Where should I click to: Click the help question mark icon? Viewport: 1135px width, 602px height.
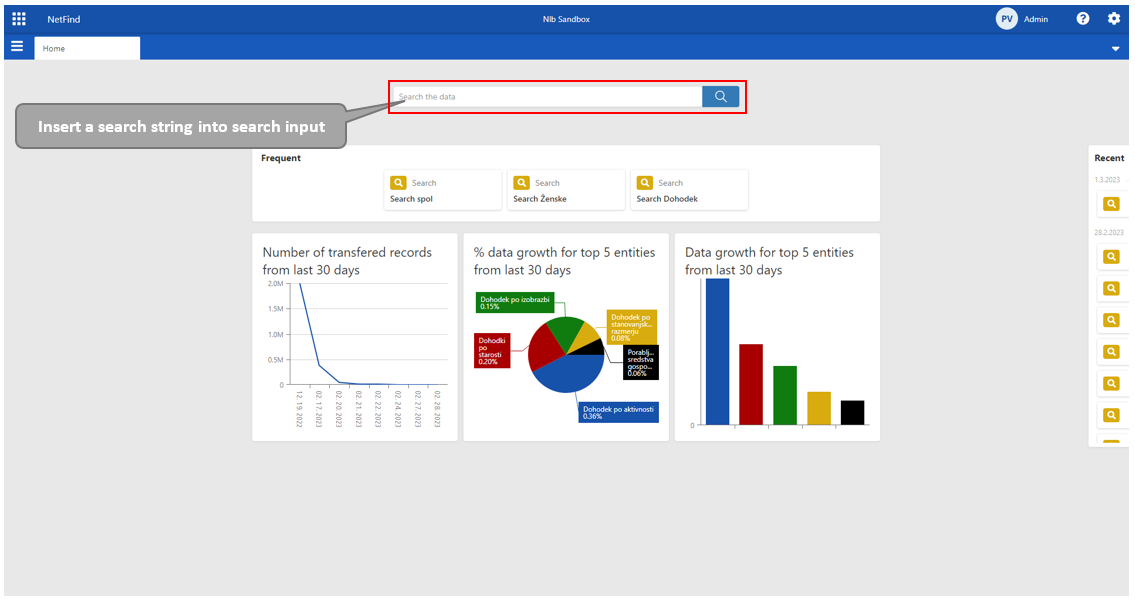(1083, 19)
